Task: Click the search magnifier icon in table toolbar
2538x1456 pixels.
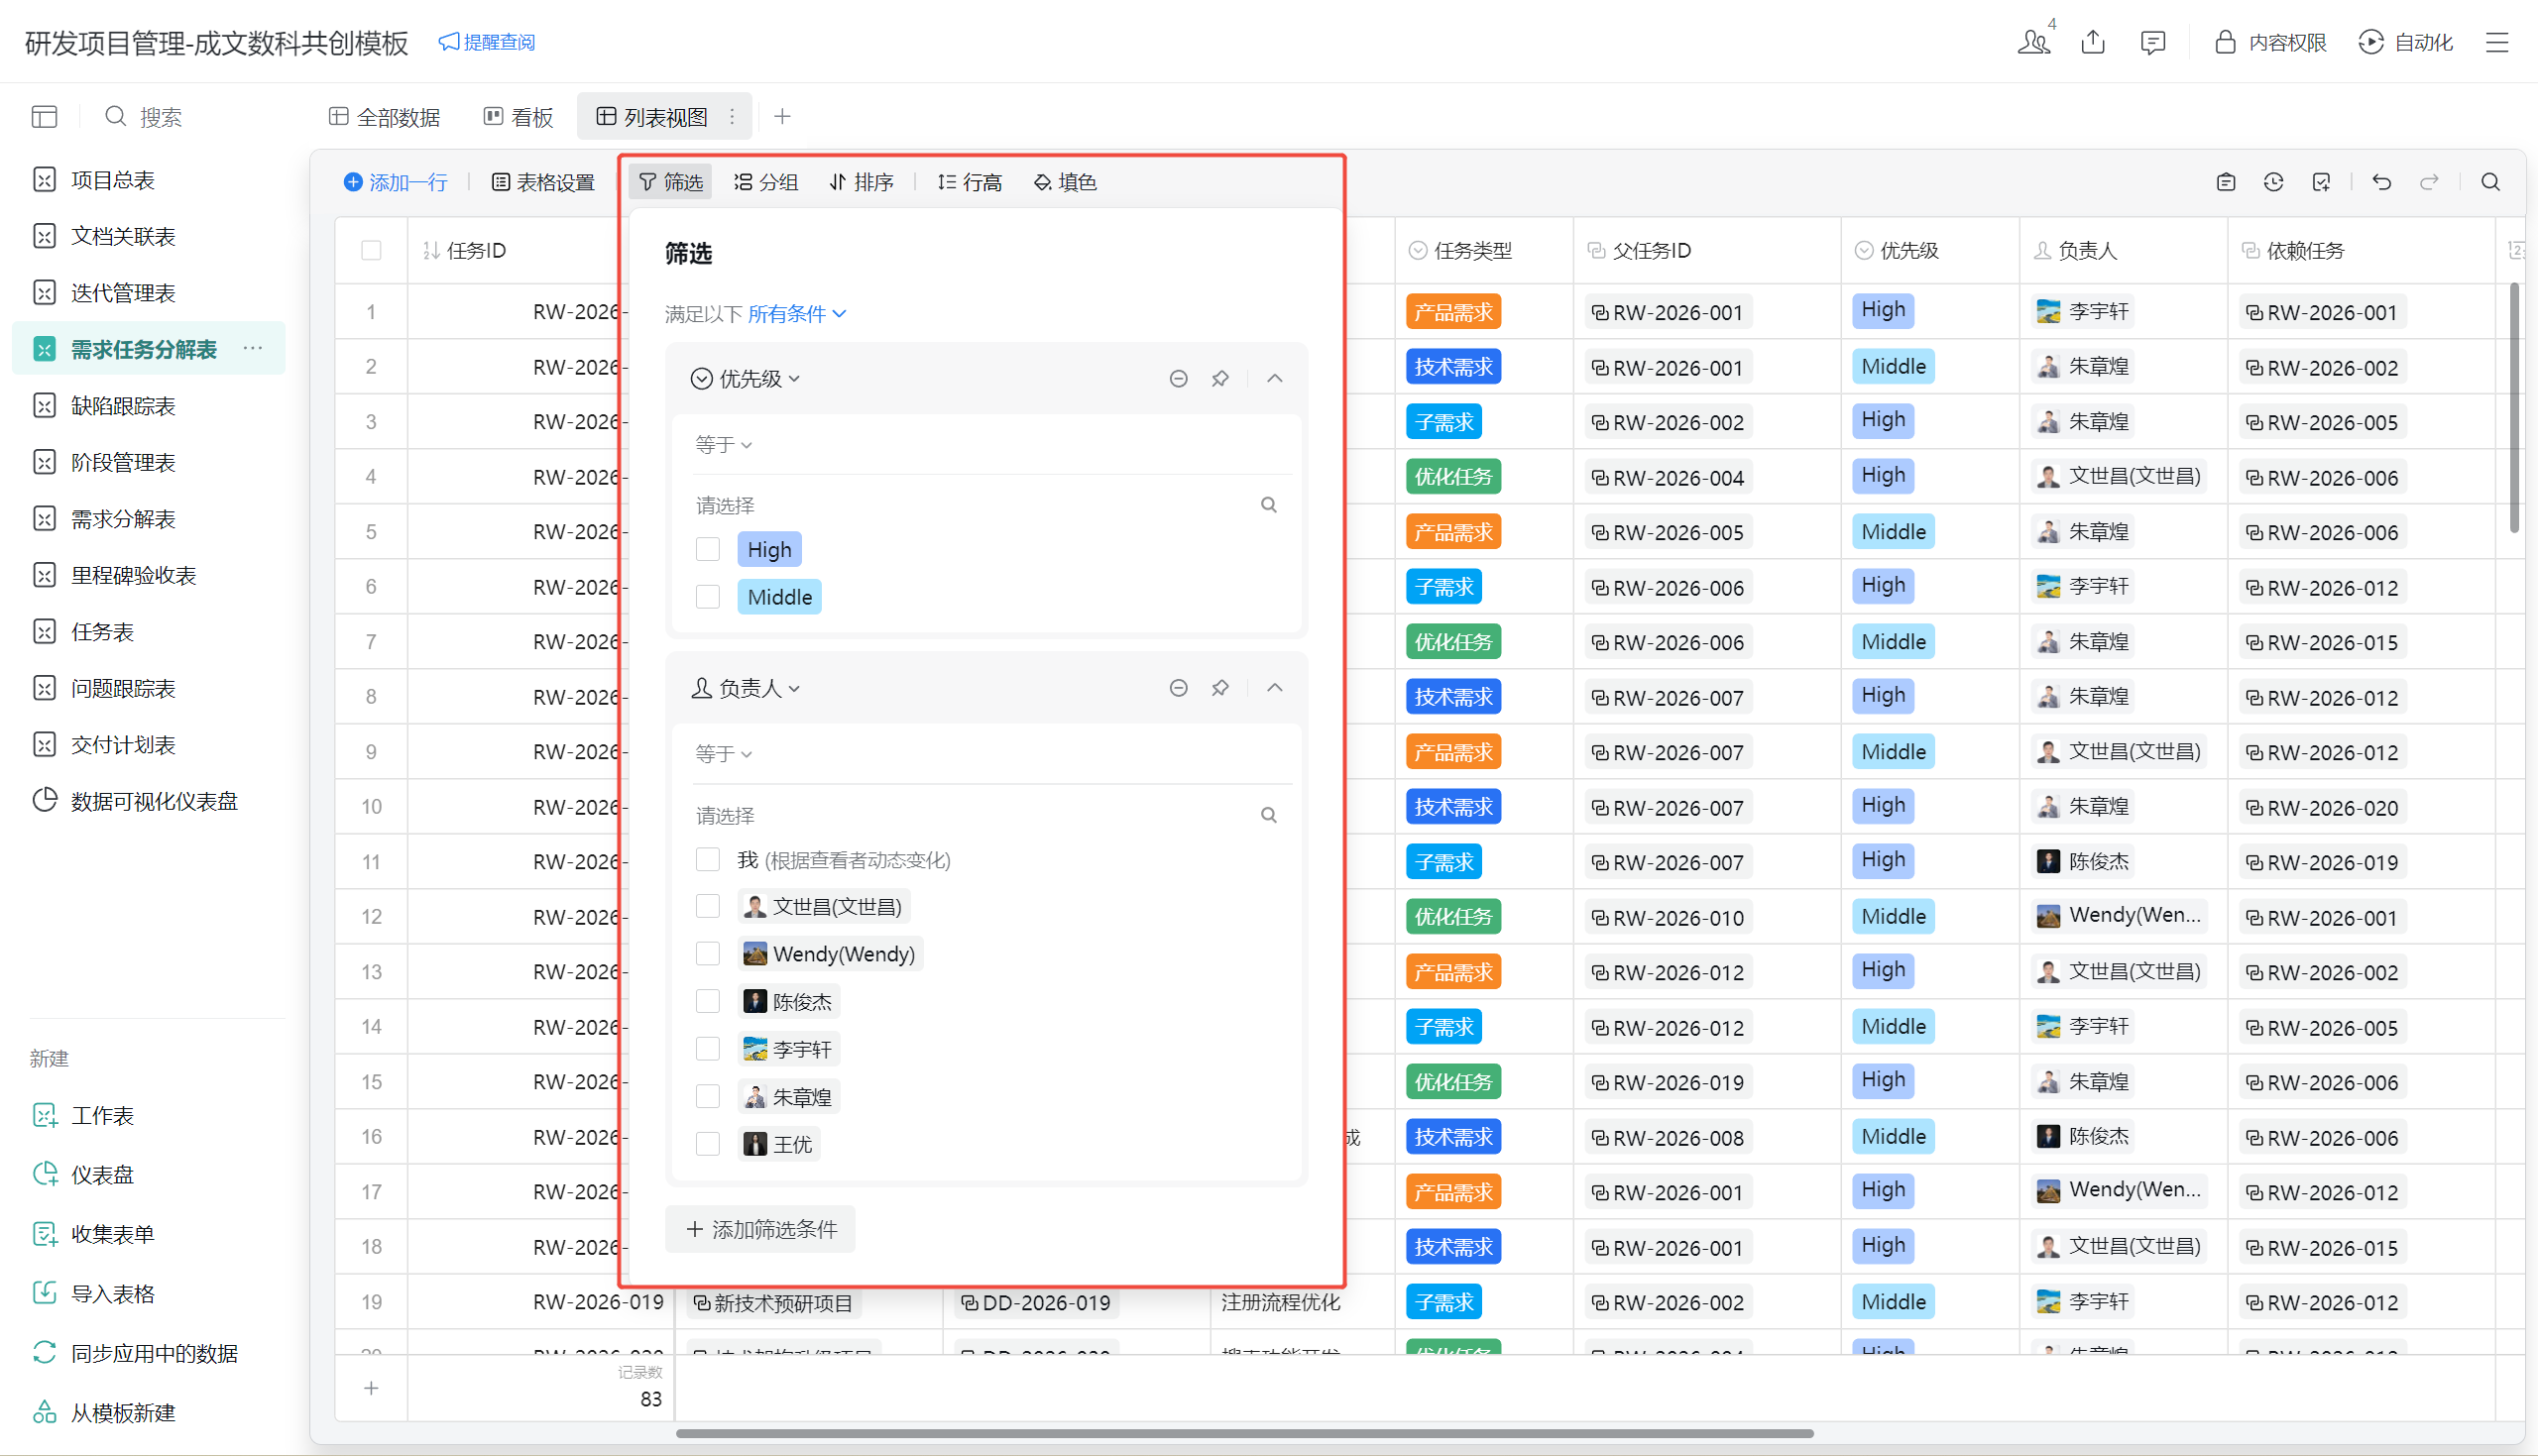Action: pyautogui.click(x=2490, y=182)
